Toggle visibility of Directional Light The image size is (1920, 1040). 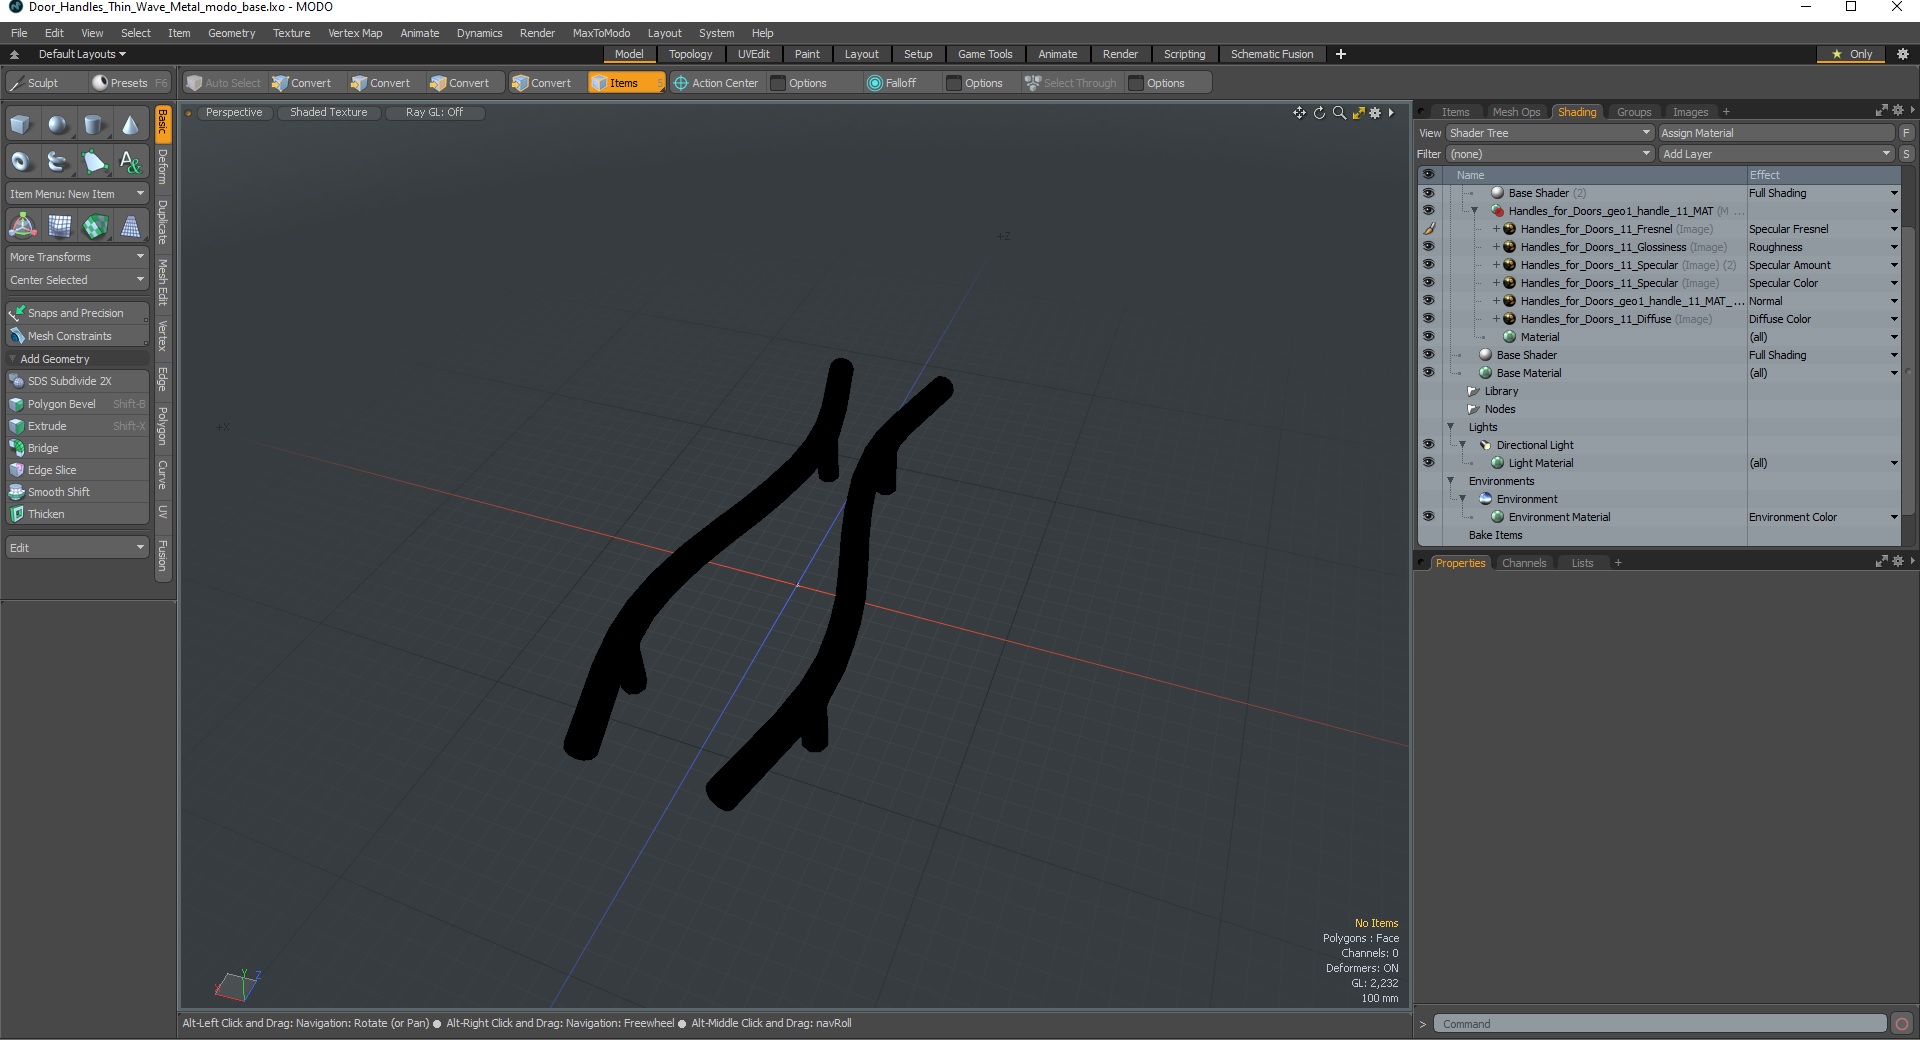tap(1428, 445)
